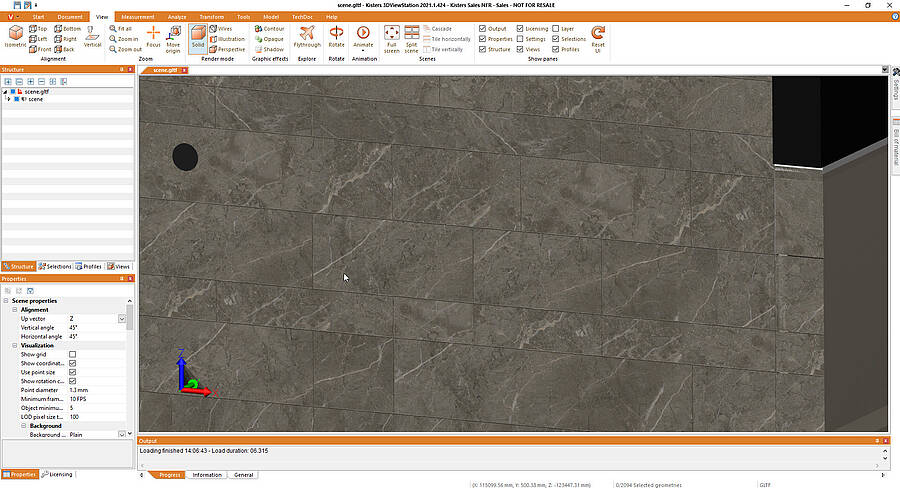This screenshot has height=488, width=900.
Task: Enable Show grid checkbox in Properties
Action: click(72, 354)
